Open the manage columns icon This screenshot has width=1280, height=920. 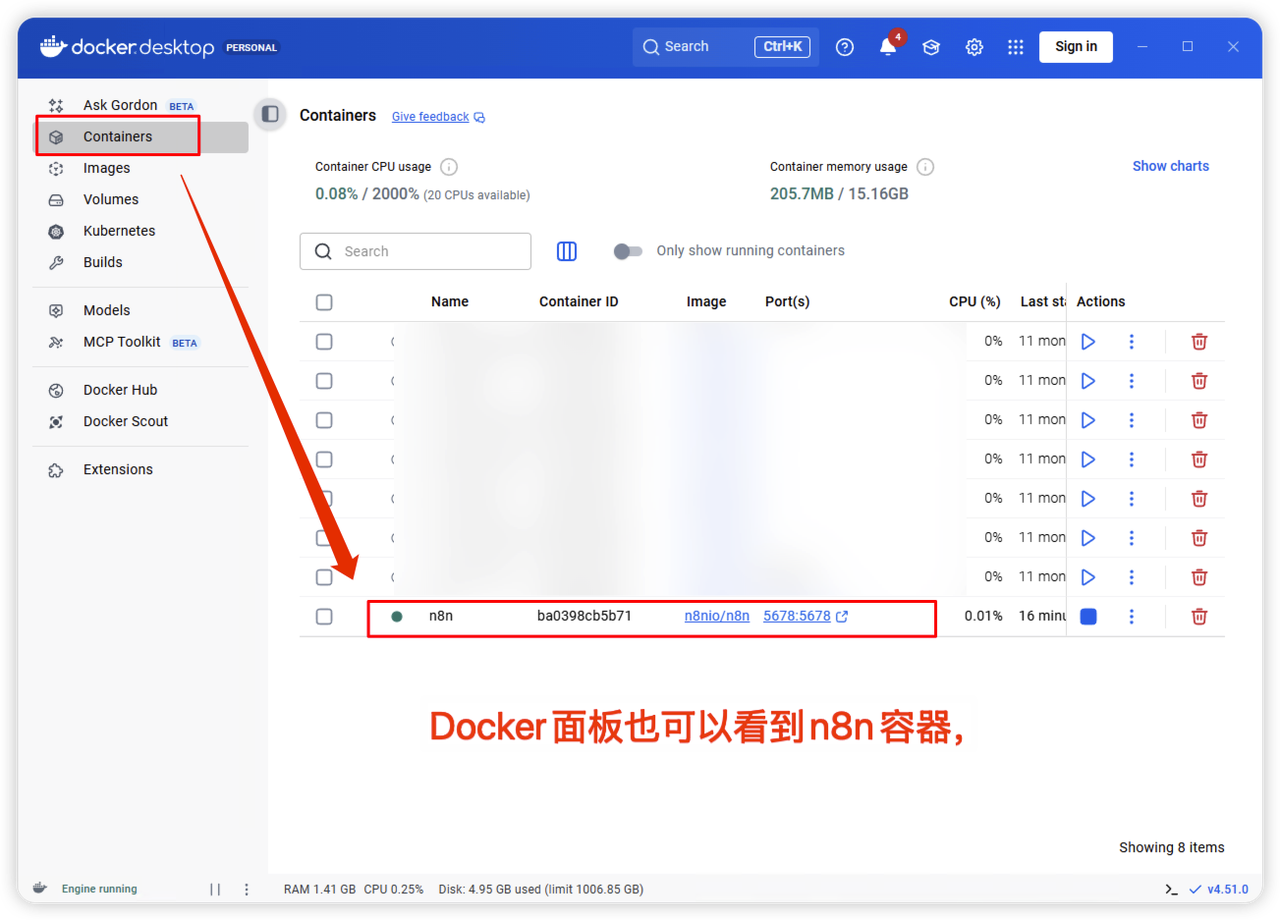(567, 251)
